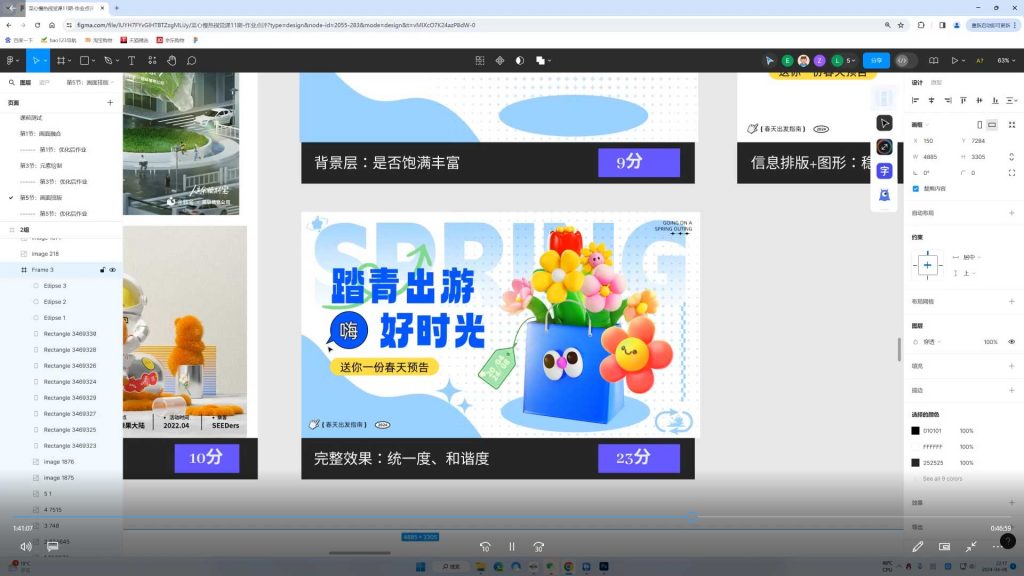Open the 63% zoom dropdown
1024x576 pixels.
click(1002, 60)
